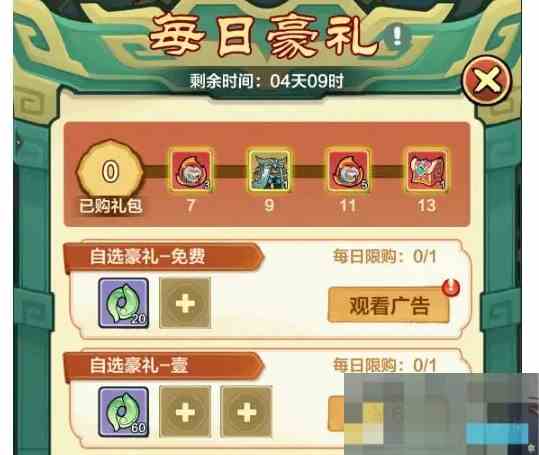
Task: Select the green jade item with quantity 20
Action: [124, 303]
